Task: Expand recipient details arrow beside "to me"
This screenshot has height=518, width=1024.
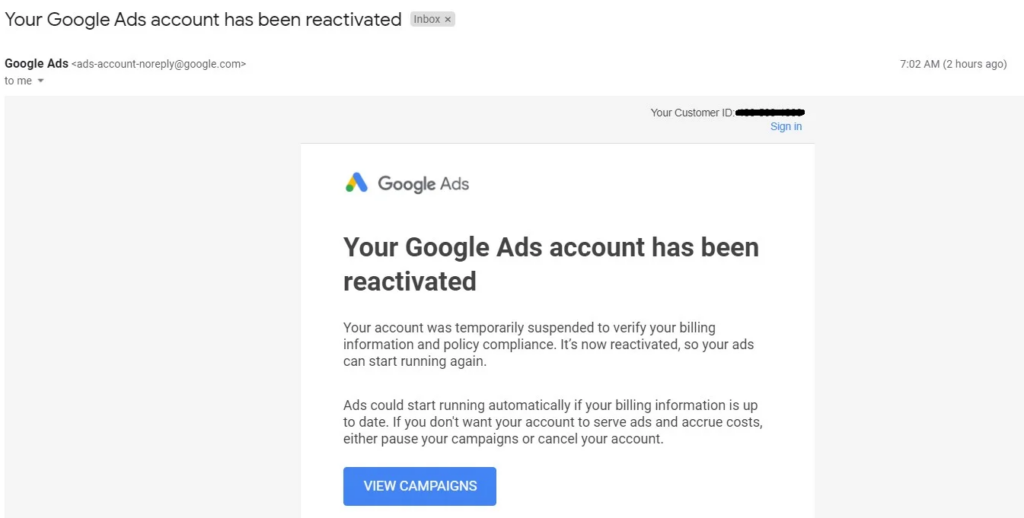Action: (41, 82)
